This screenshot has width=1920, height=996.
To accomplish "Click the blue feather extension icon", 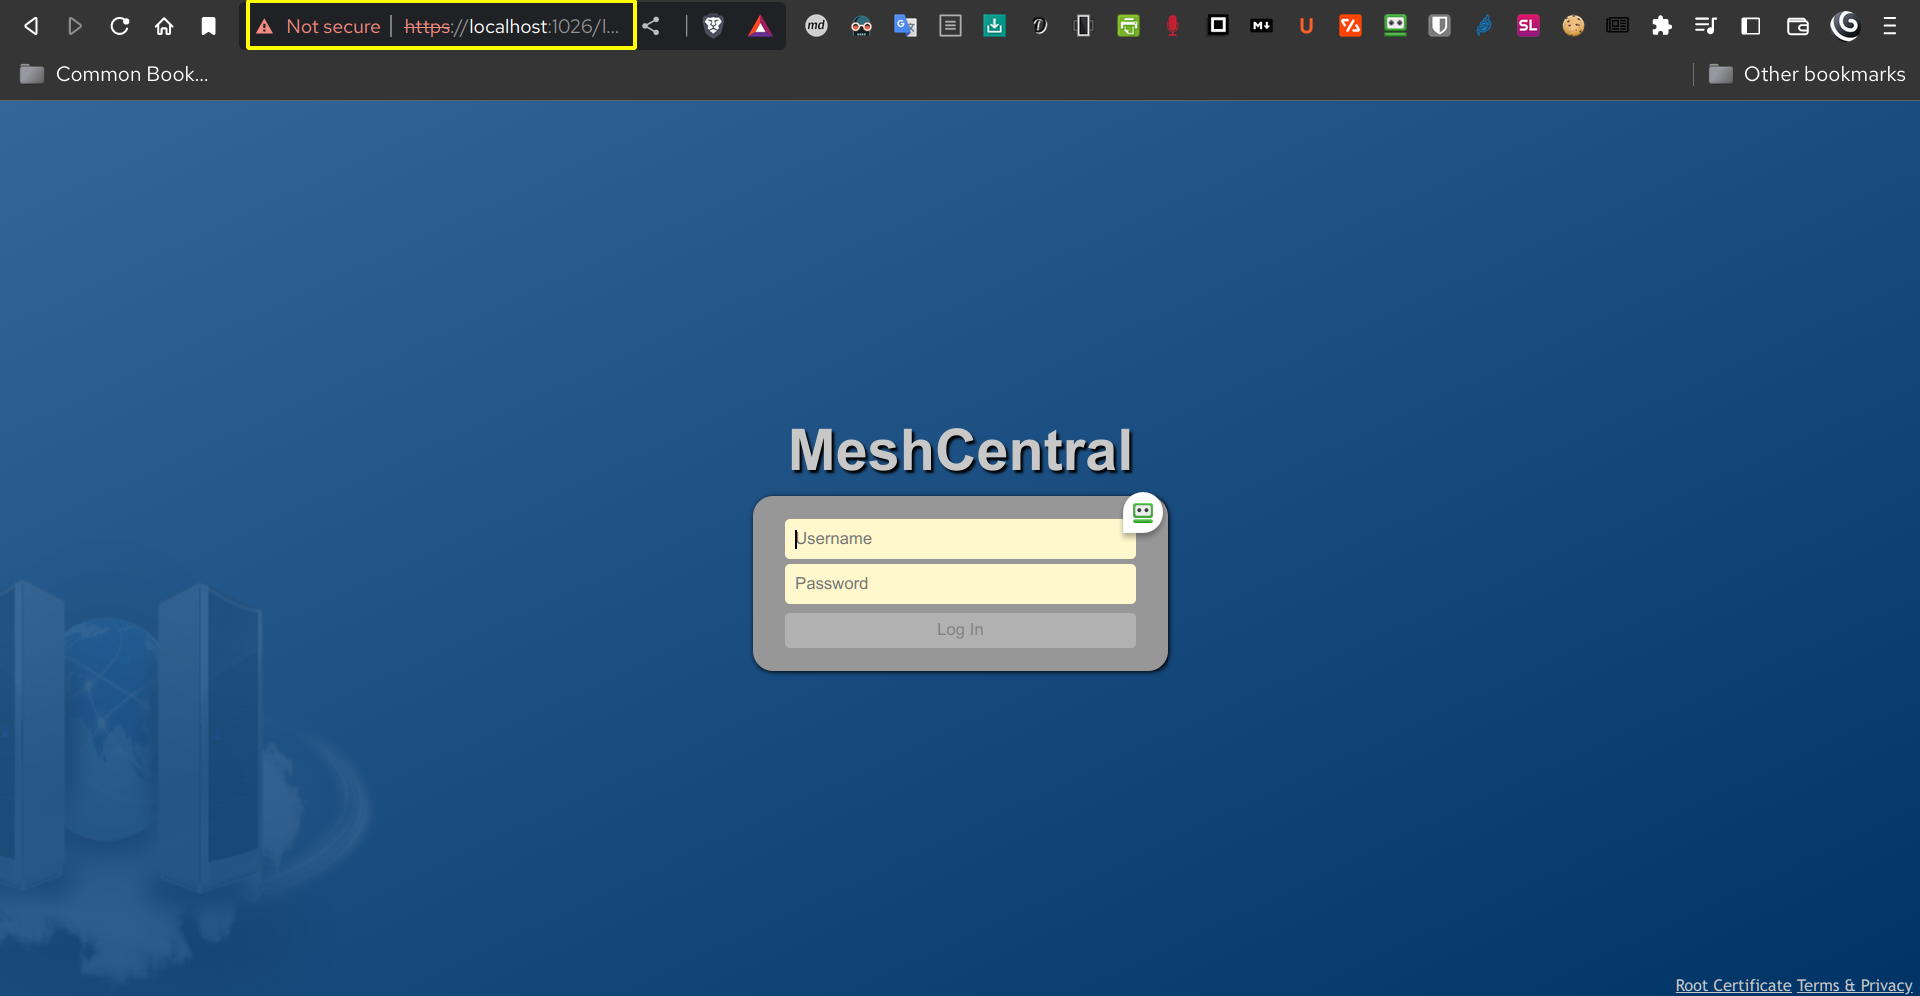I will pyautogui.click(x=1484, y=26).
